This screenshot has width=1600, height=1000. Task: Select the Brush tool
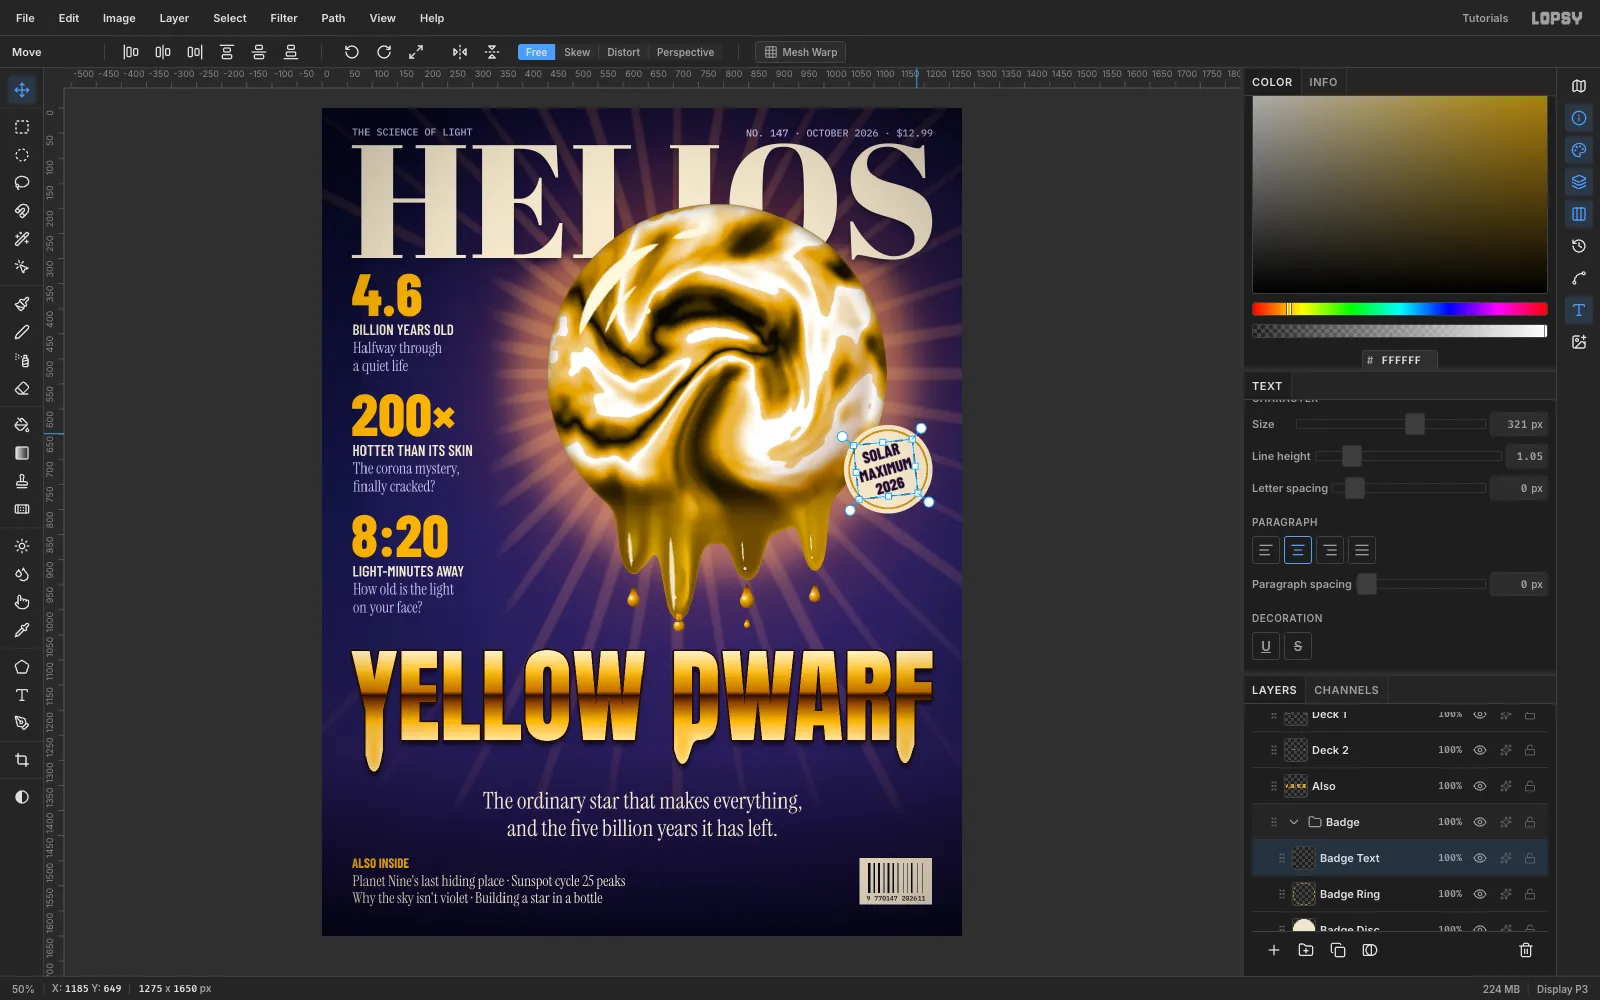pyautogui.click(x=21, y=304)
